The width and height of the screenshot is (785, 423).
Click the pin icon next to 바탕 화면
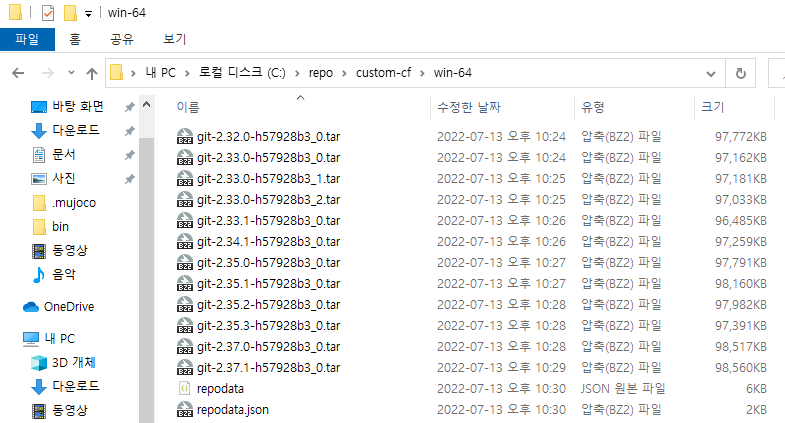129,107
